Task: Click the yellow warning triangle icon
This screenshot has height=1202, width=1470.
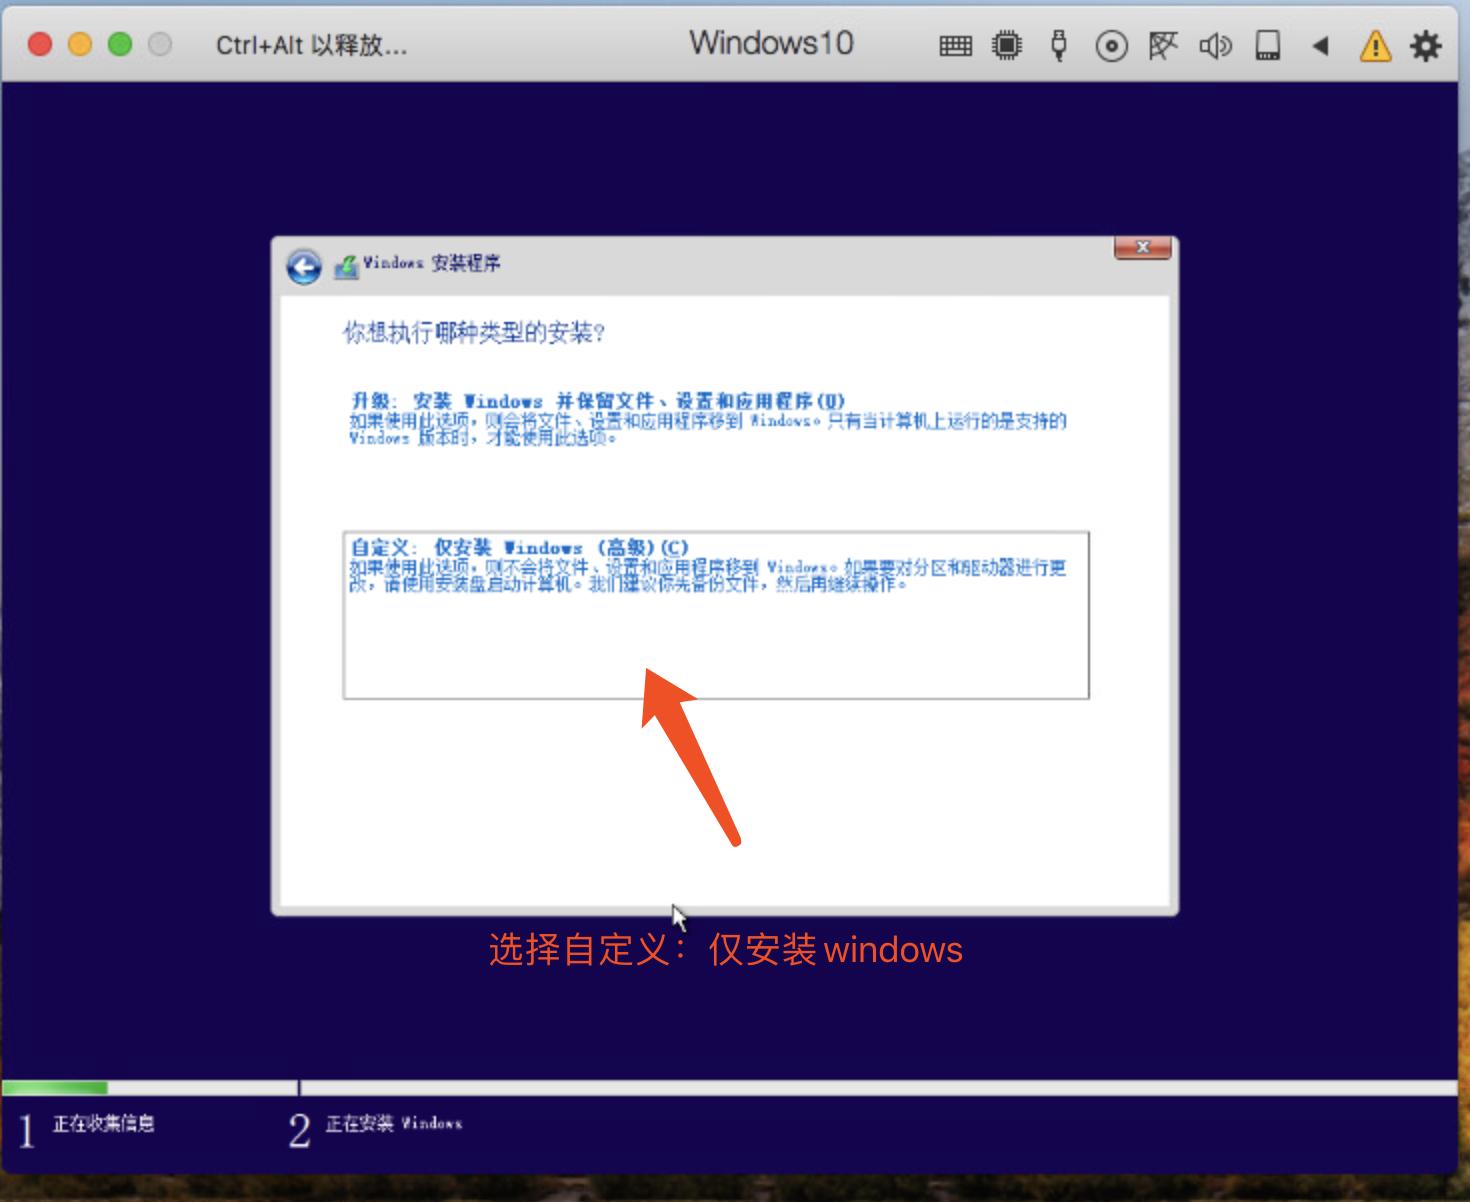Action: tap(1376, 45)
